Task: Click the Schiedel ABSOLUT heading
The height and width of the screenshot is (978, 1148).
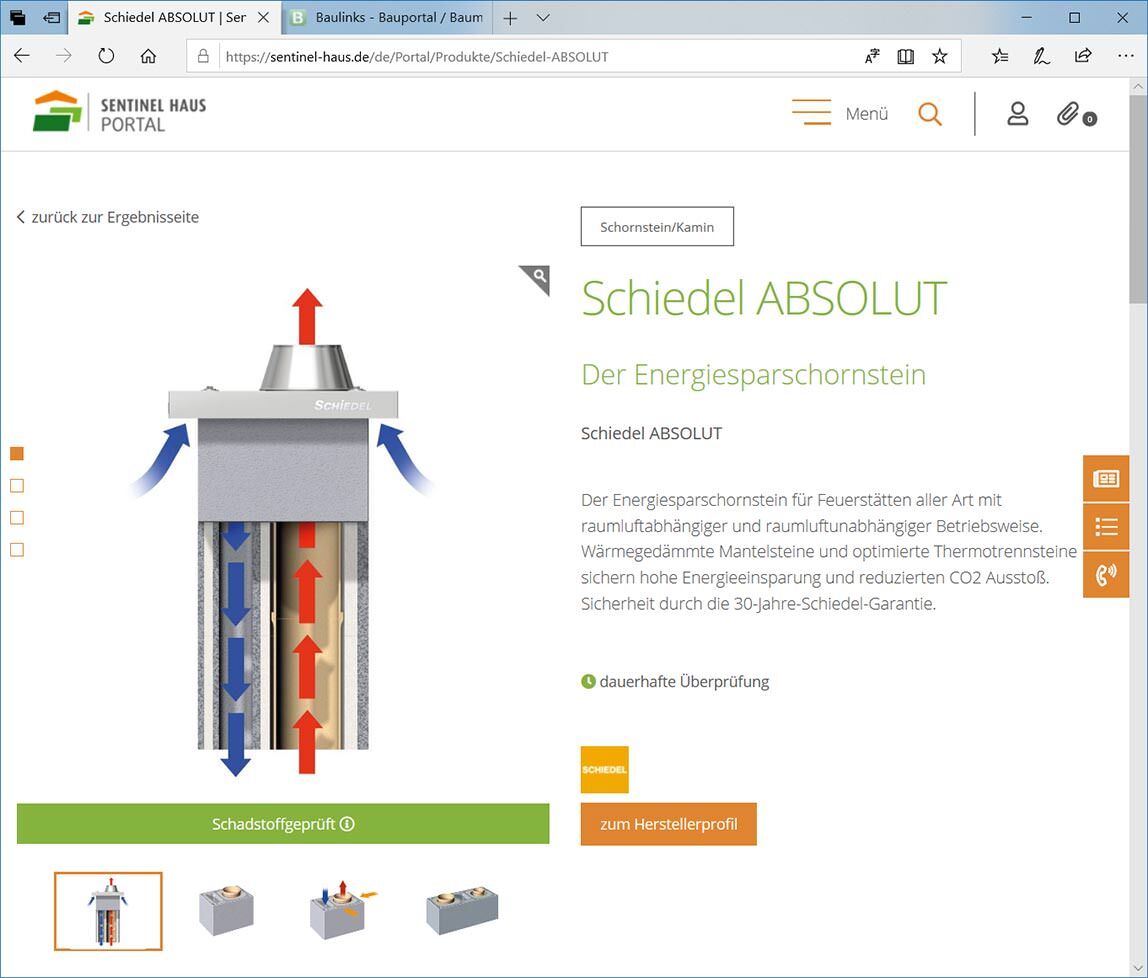Action: [x=764, y=298]
